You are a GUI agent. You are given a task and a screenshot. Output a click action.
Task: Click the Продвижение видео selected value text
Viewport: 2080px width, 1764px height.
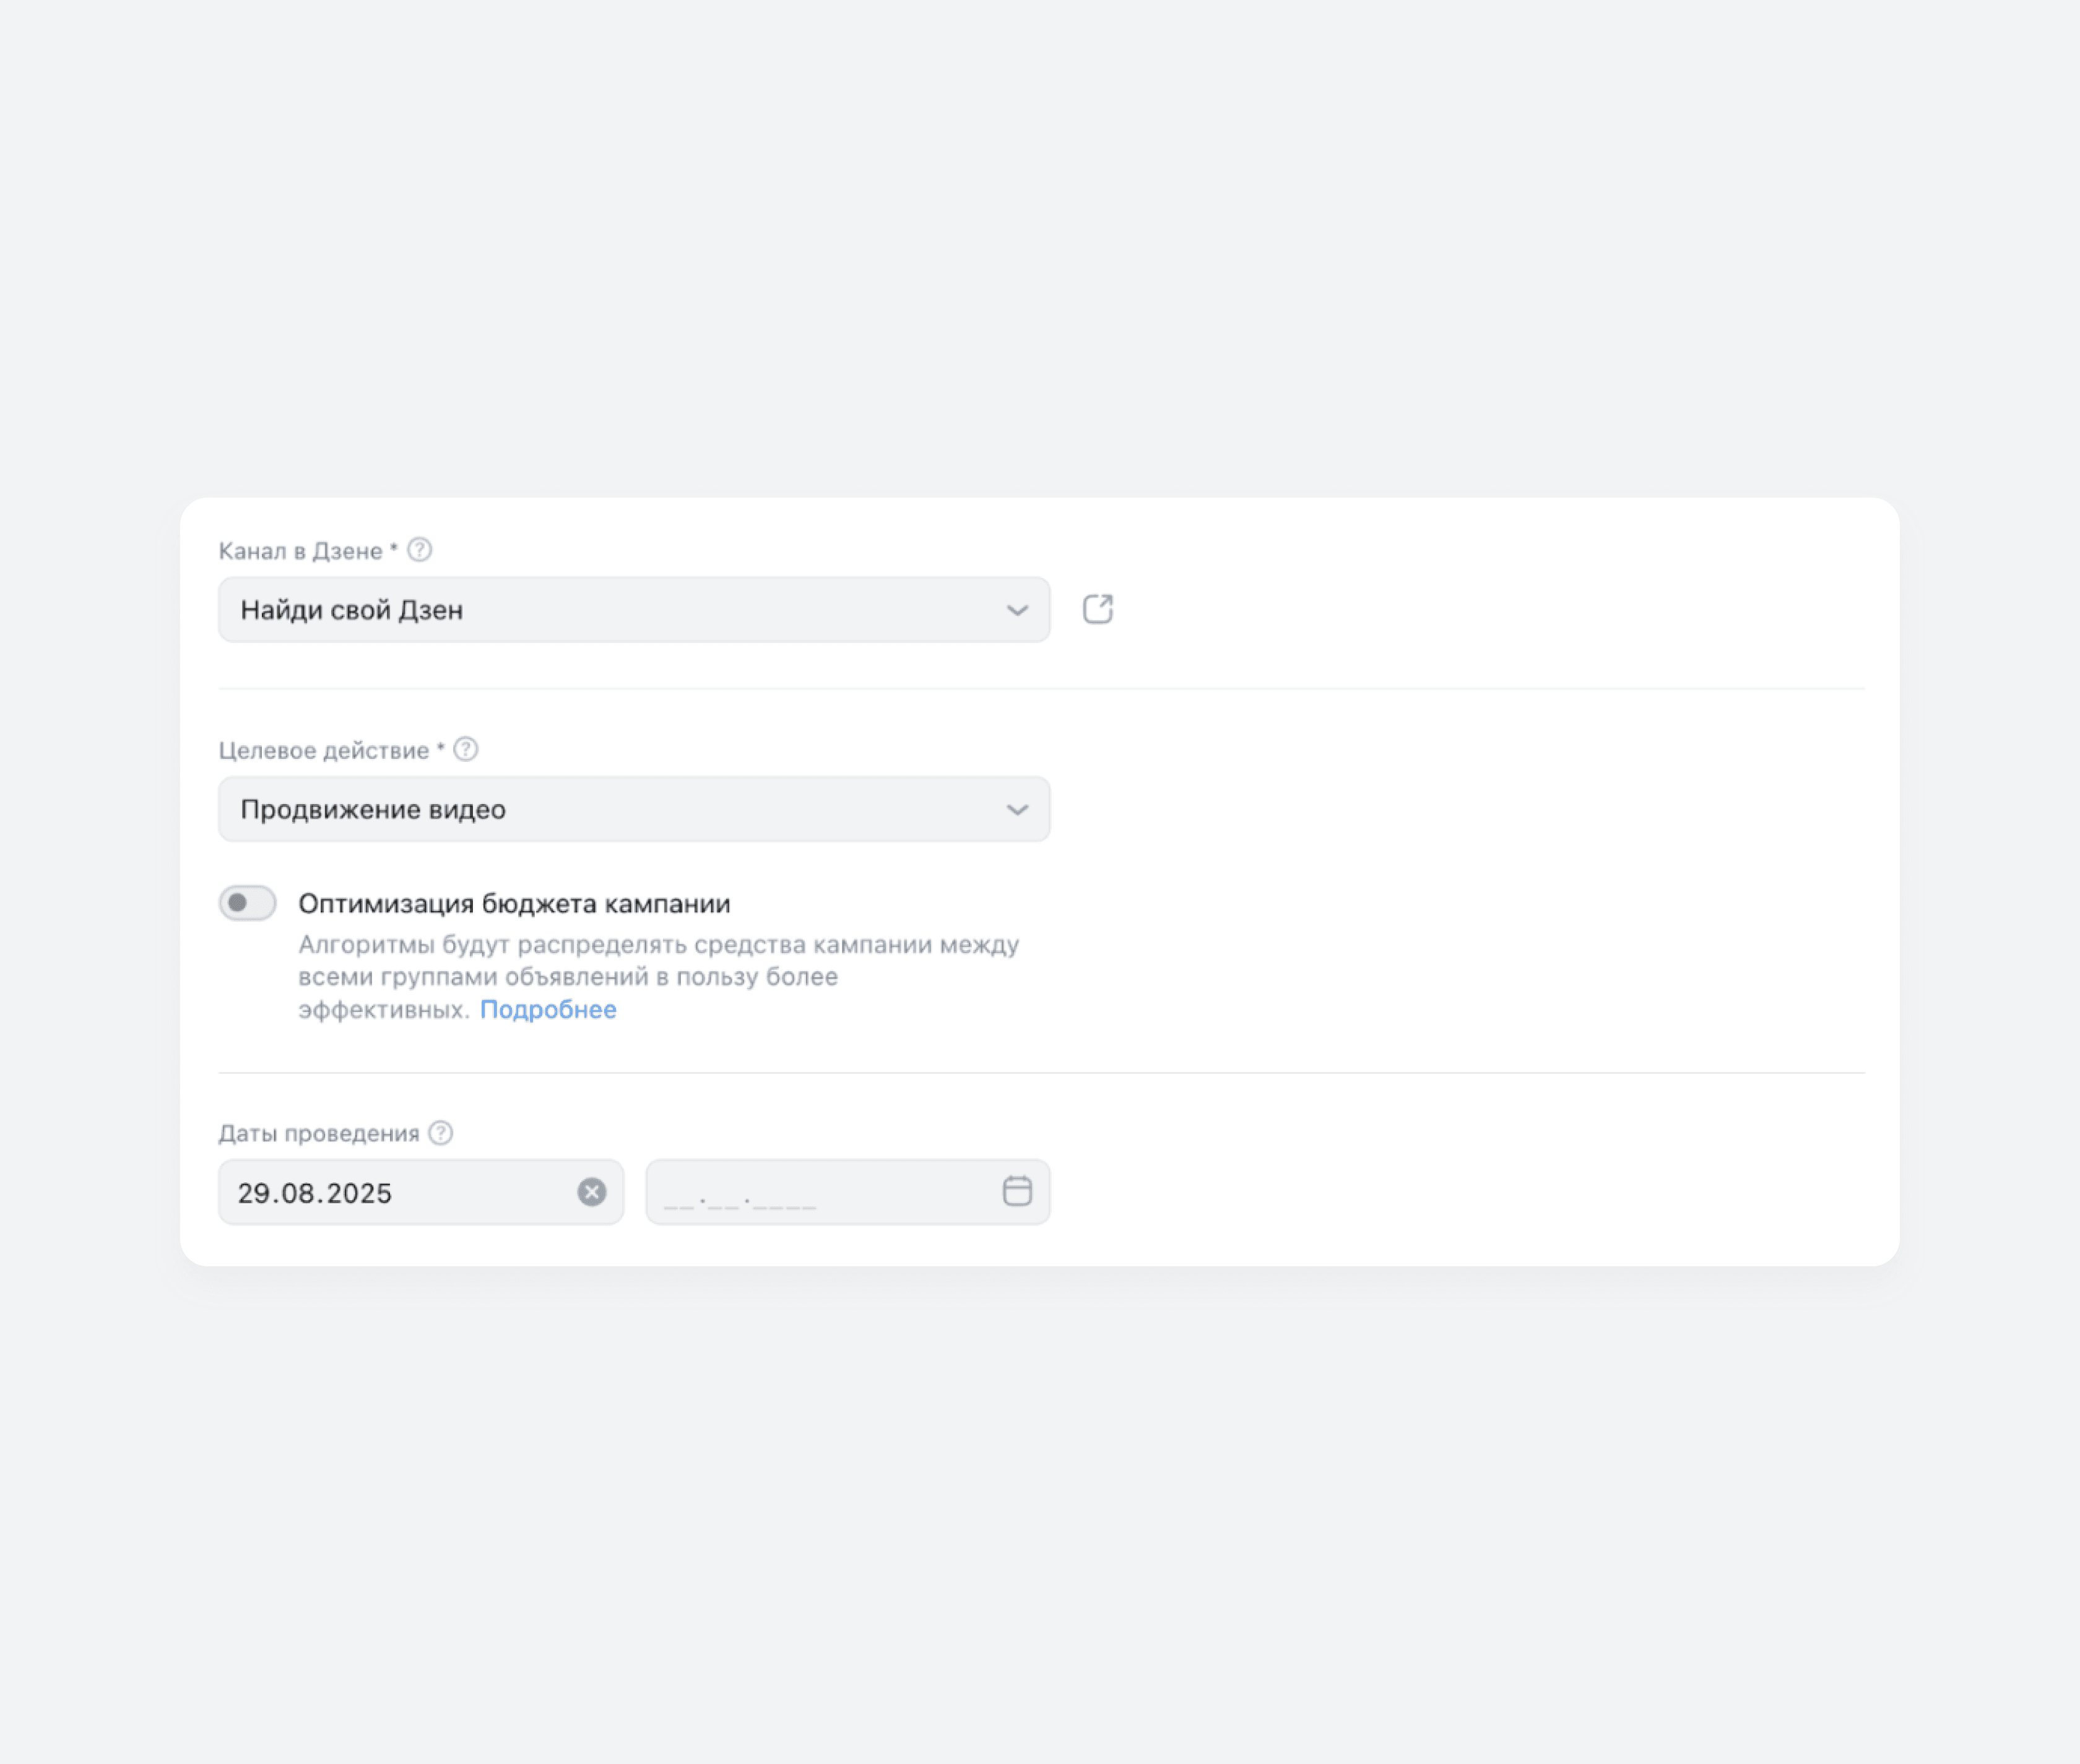[x=373, y=809]
